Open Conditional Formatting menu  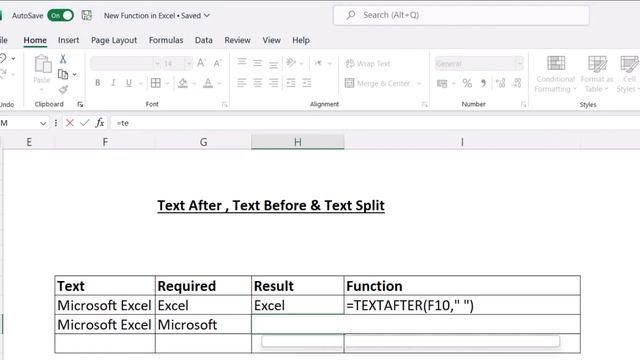coord(556,74)
